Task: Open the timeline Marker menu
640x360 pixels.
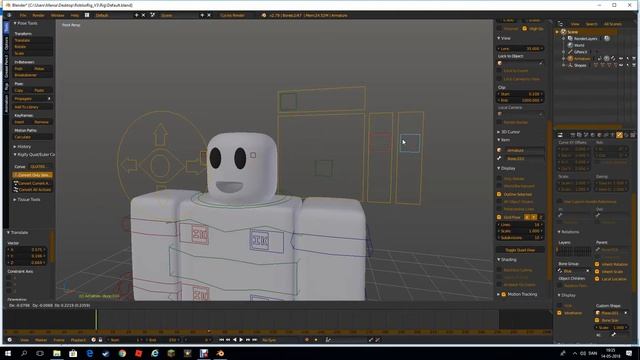Action: [41, 340]
